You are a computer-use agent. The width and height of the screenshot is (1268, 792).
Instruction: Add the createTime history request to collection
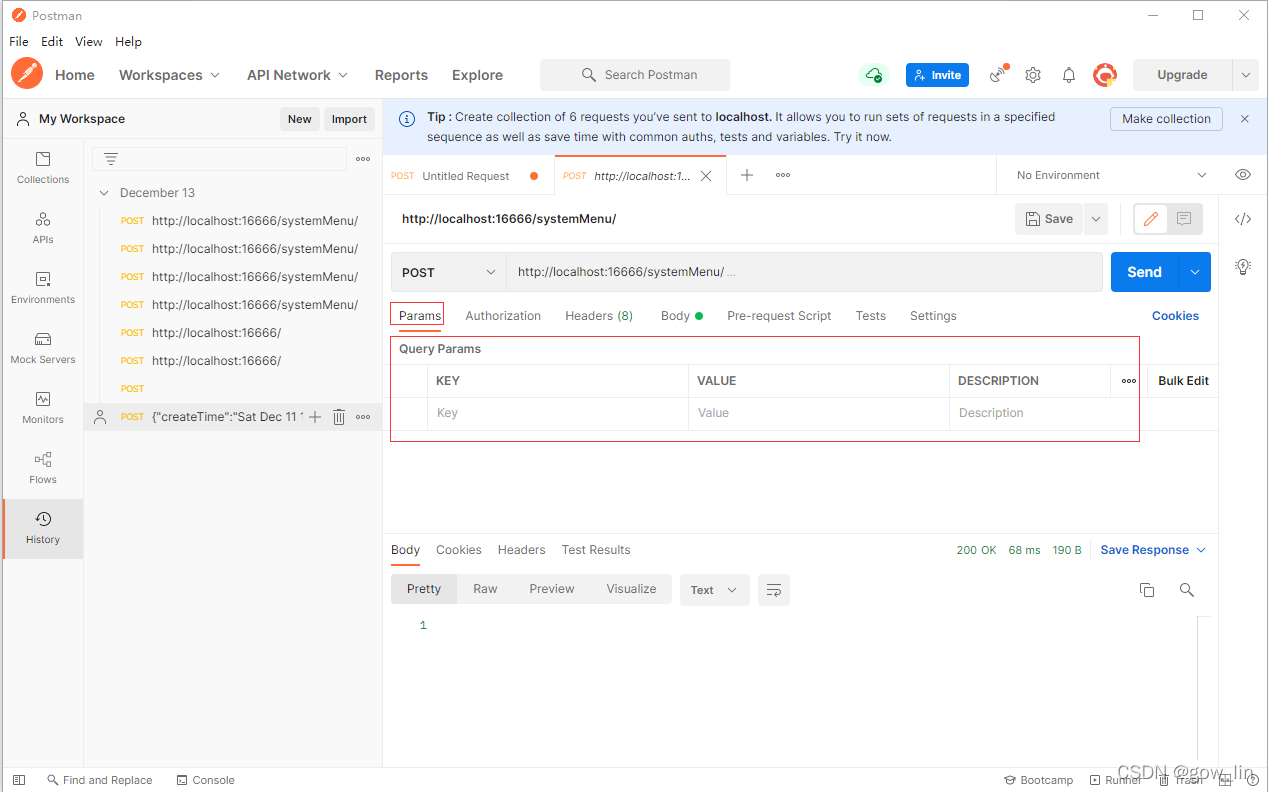(x=315, y=417)
